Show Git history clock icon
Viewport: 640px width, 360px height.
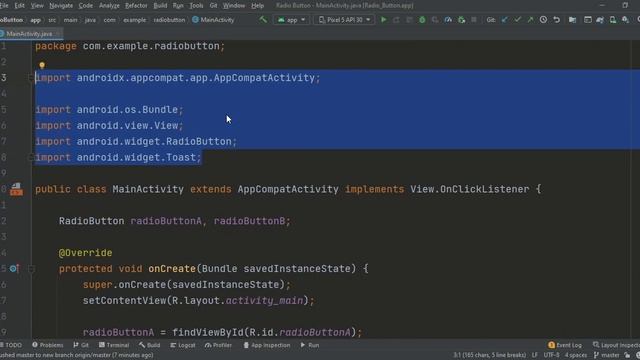(x=543, y=20)
